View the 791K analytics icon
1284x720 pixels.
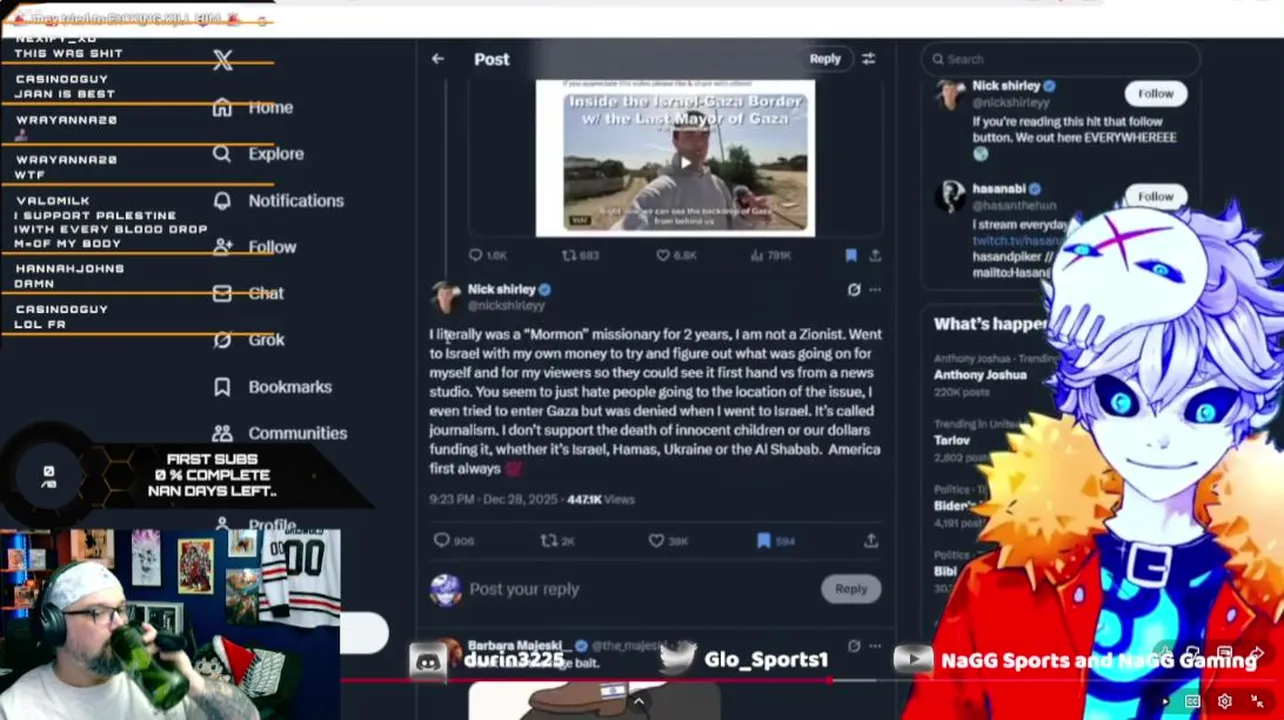pyautogui.click(x=757, y=256)
